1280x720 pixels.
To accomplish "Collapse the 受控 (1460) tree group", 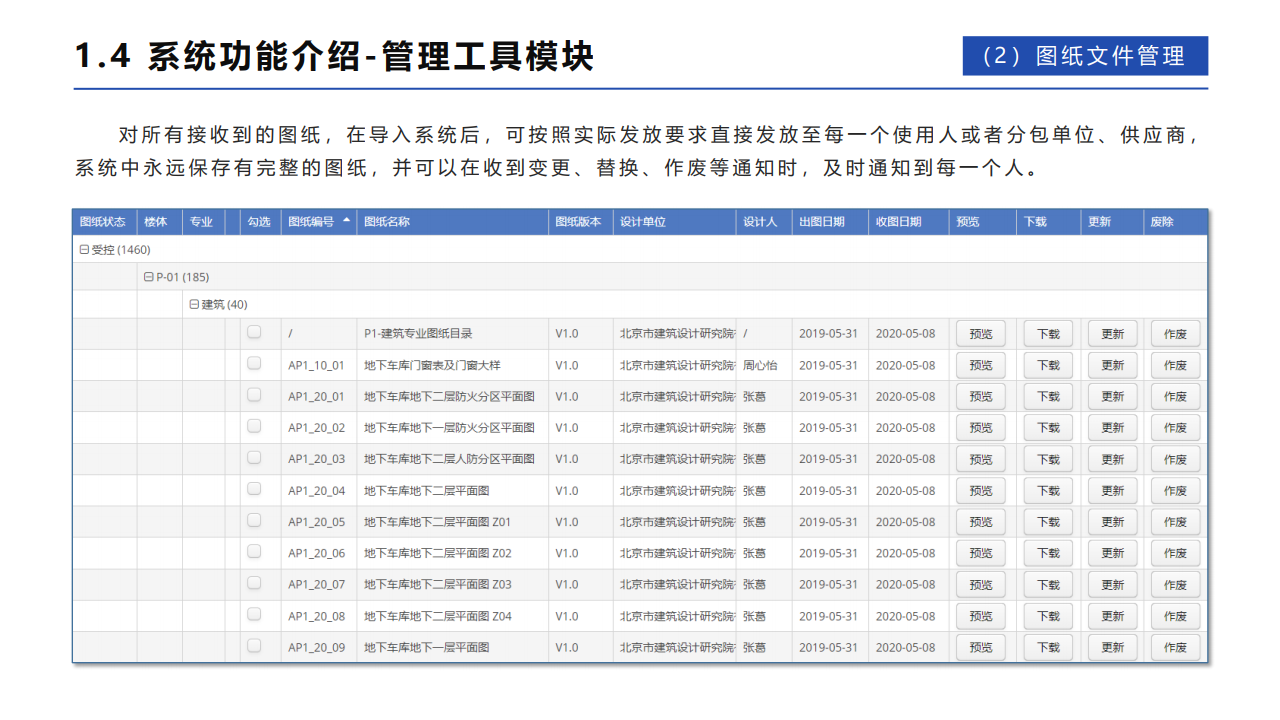I will [85, 250].
